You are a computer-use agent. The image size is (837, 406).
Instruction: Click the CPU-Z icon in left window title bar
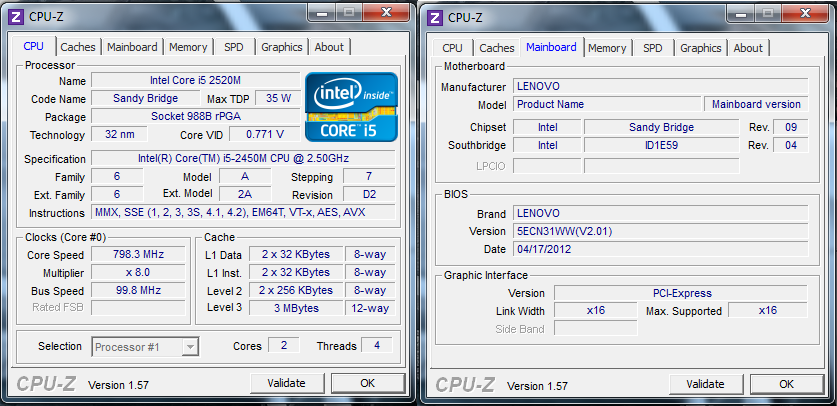(16, 17)
